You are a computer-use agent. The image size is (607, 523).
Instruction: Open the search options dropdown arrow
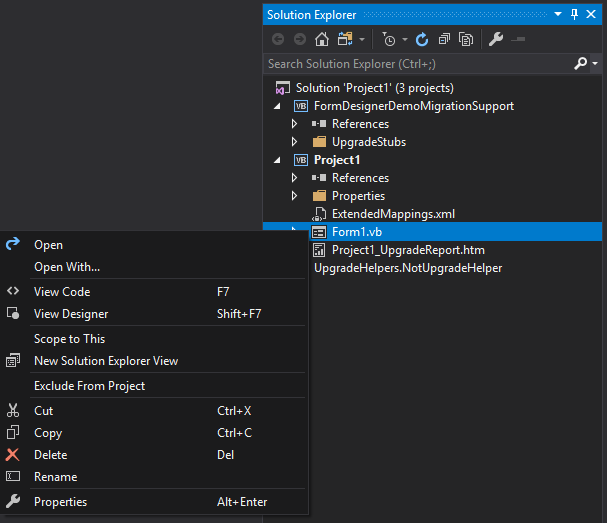click(x=595, y=63)
